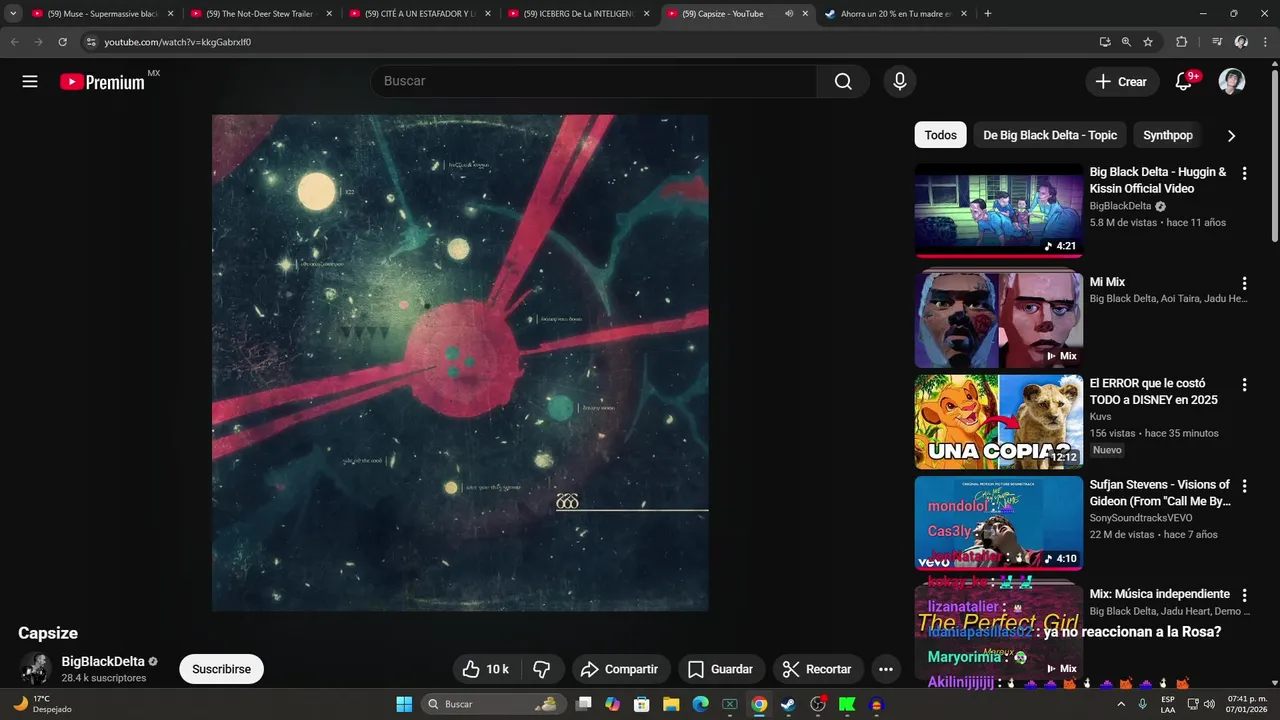
Task: Reload the page in Chrome
Action: [62, 42]
